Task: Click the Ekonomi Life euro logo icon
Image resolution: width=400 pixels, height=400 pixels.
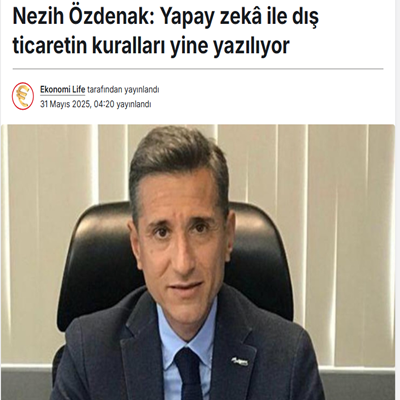Action: point(23,96)
